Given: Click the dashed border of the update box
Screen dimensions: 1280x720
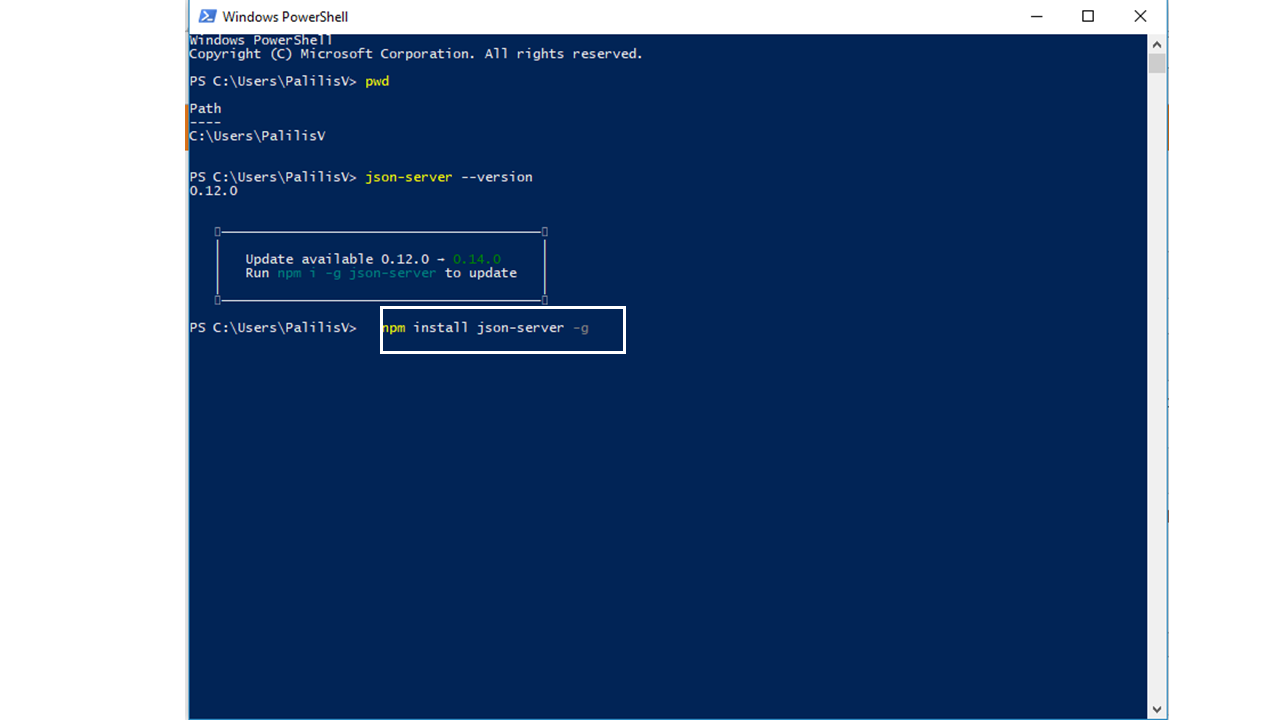Looking at the screenshot, I should coord(380,231).
